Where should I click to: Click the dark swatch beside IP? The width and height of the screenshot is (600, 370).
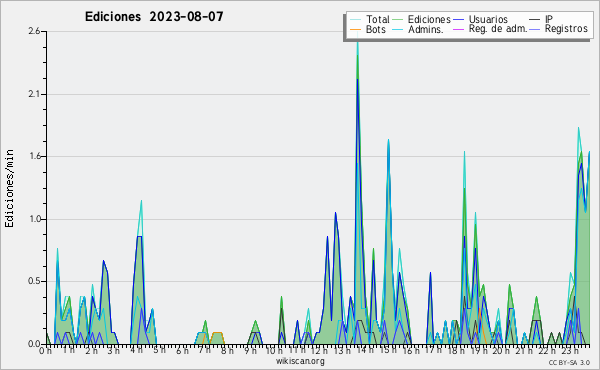click(535, 20)
